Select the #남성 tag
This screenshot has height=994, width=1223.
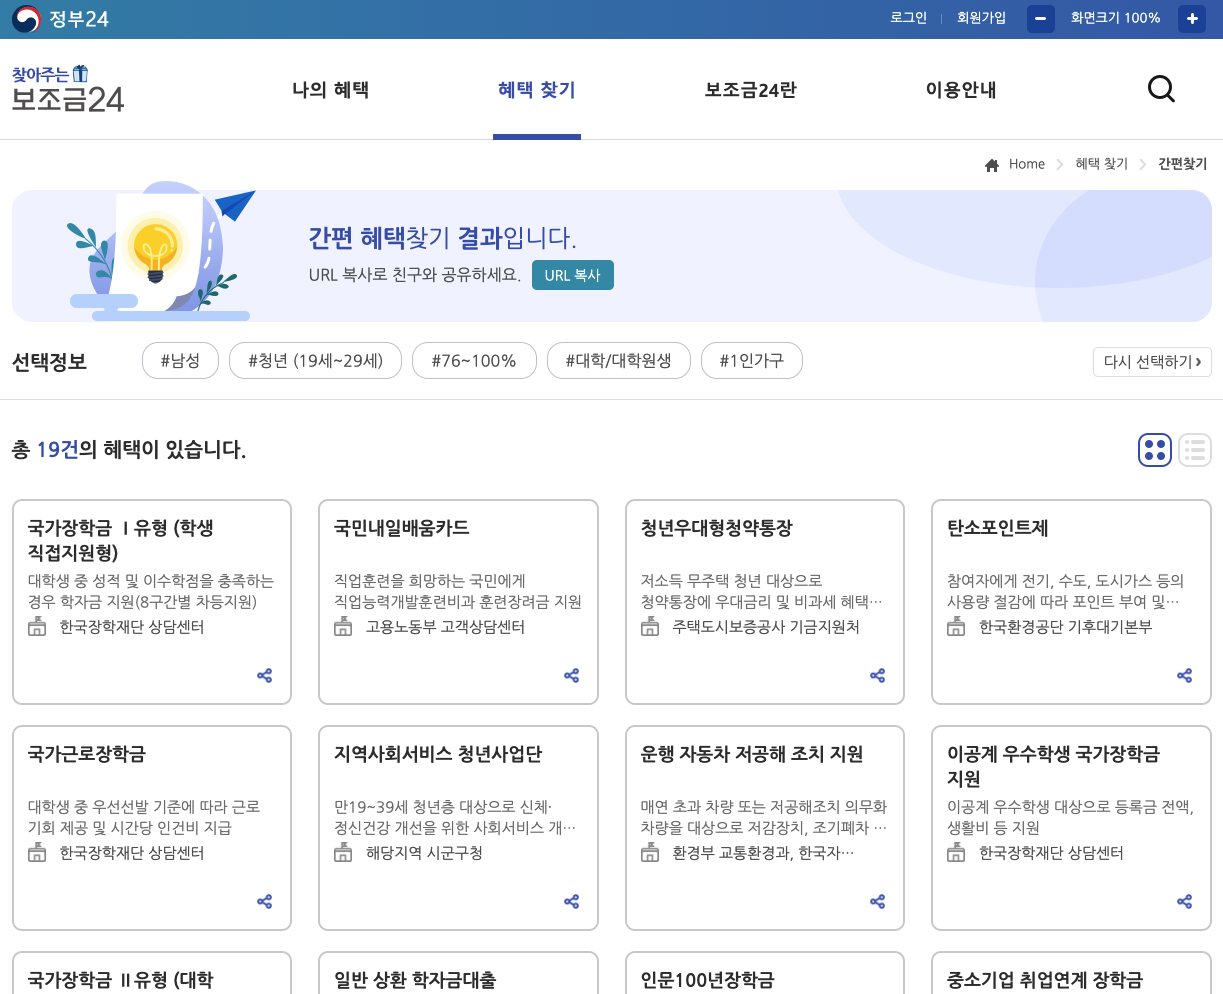(180, 361)
